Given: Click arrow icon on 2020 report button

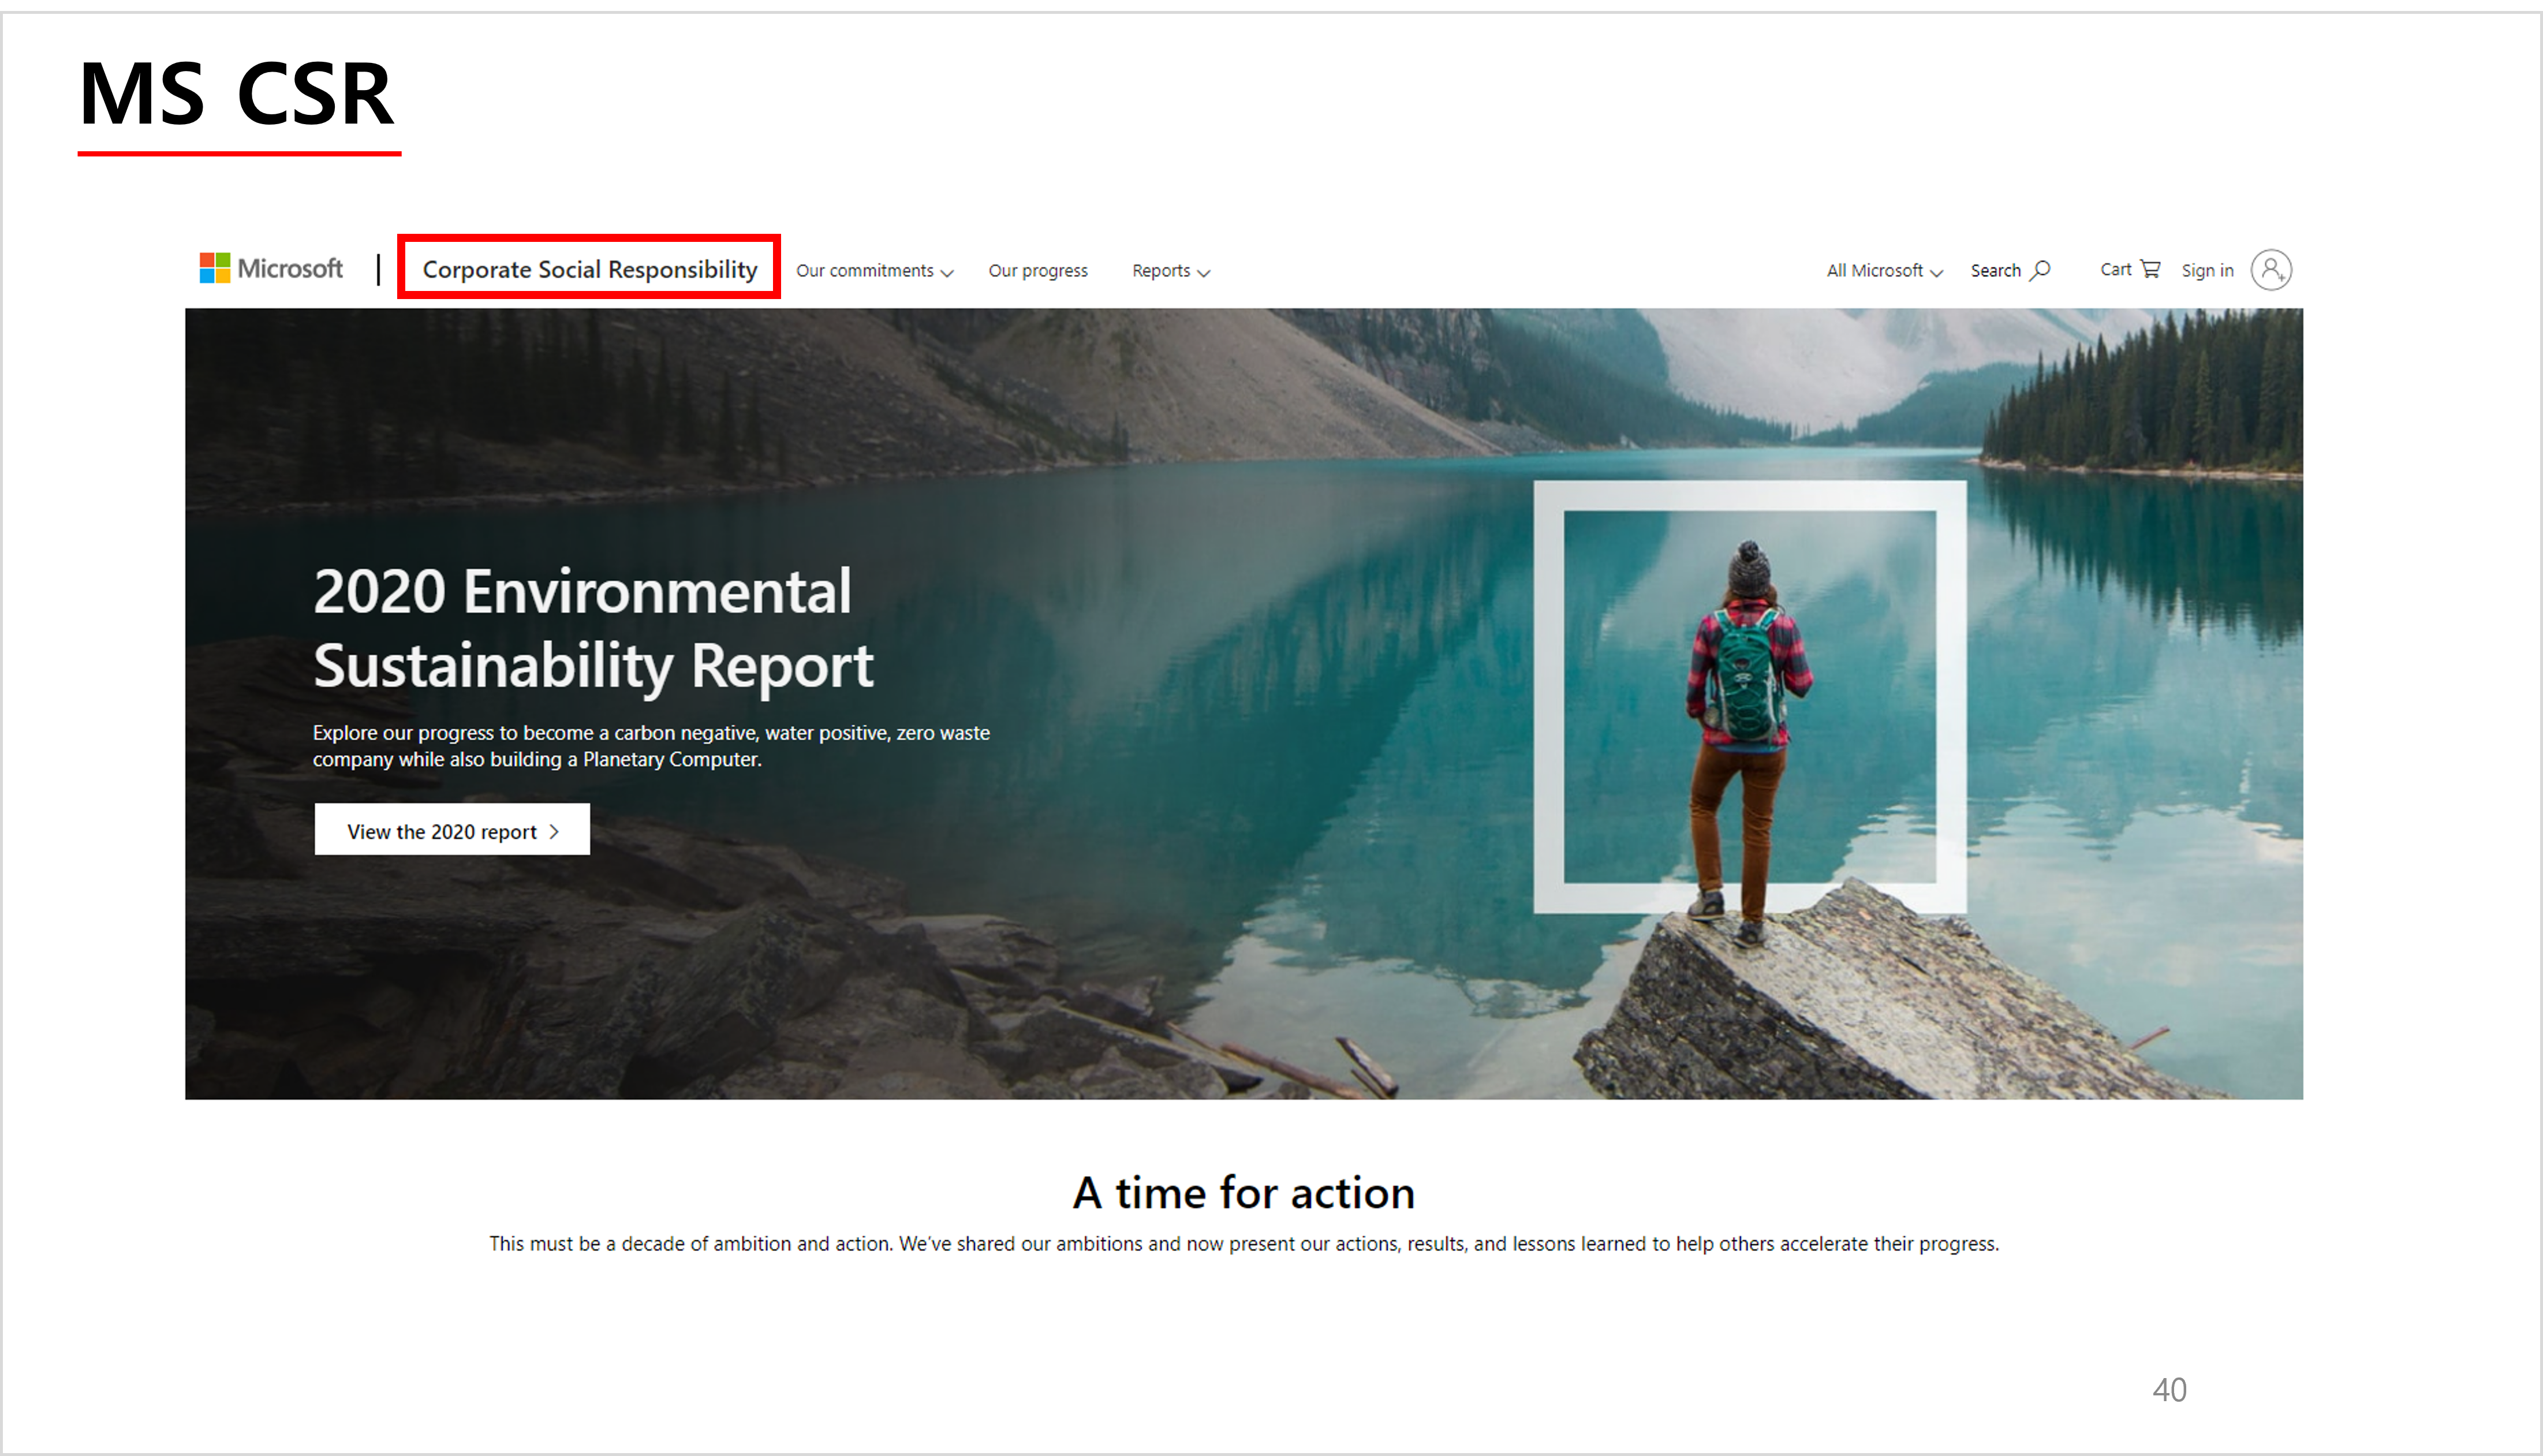Looking at the screenshot, I should (555, 831).
